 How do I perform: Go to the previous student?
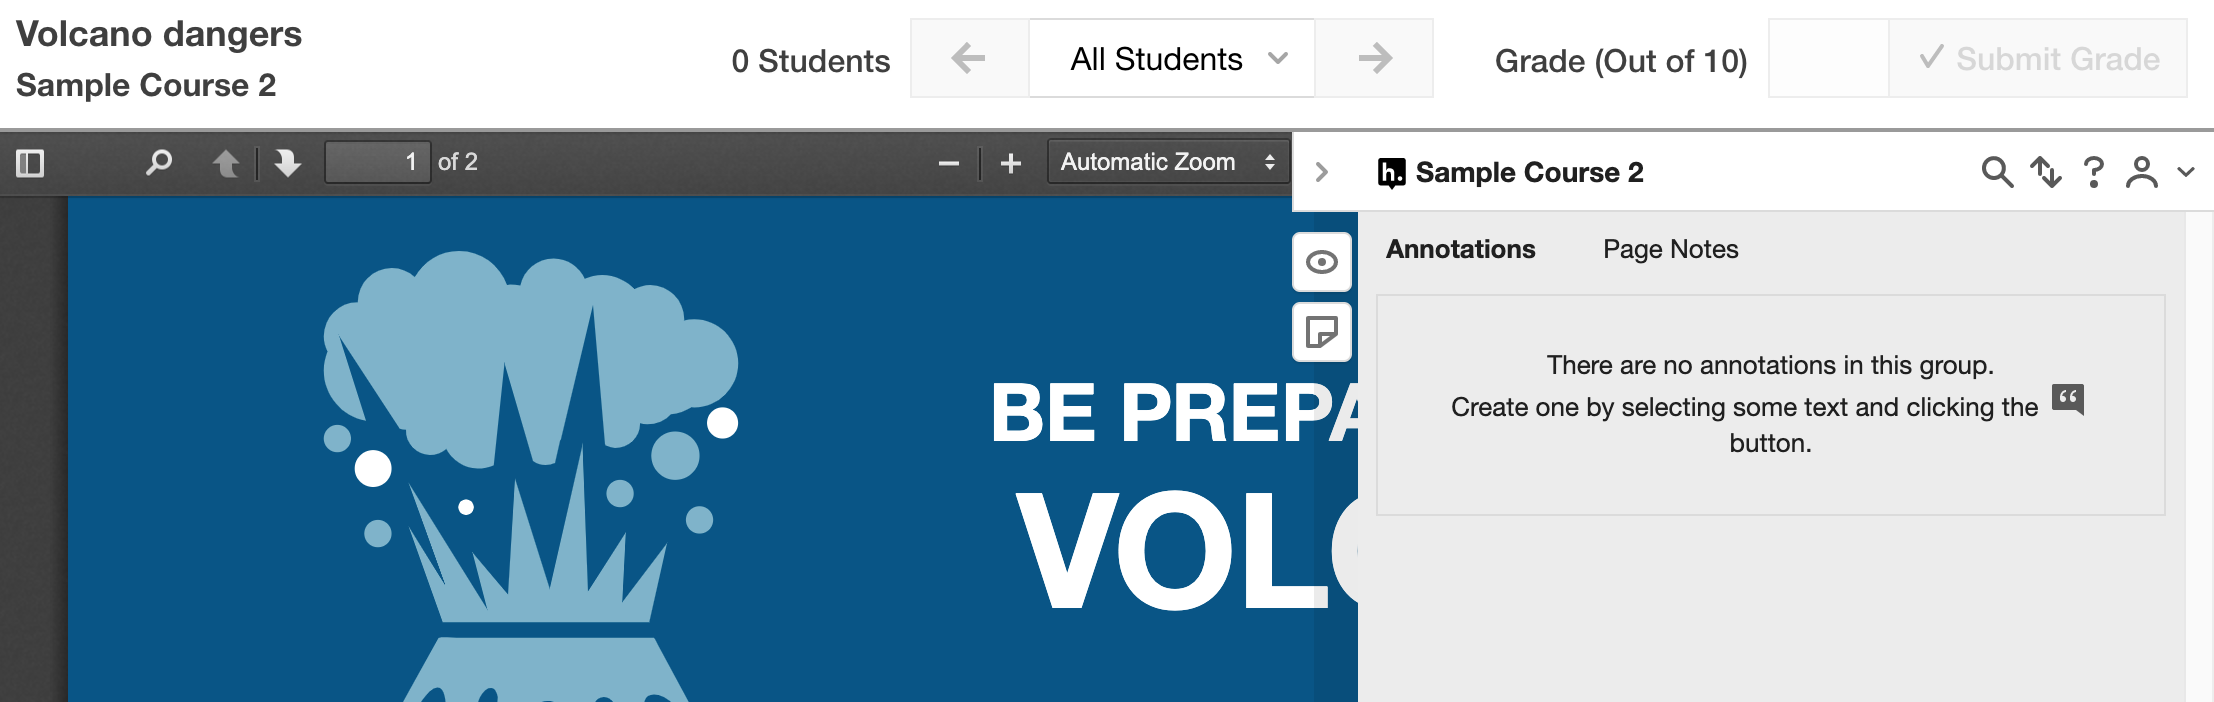click(969, 59)
